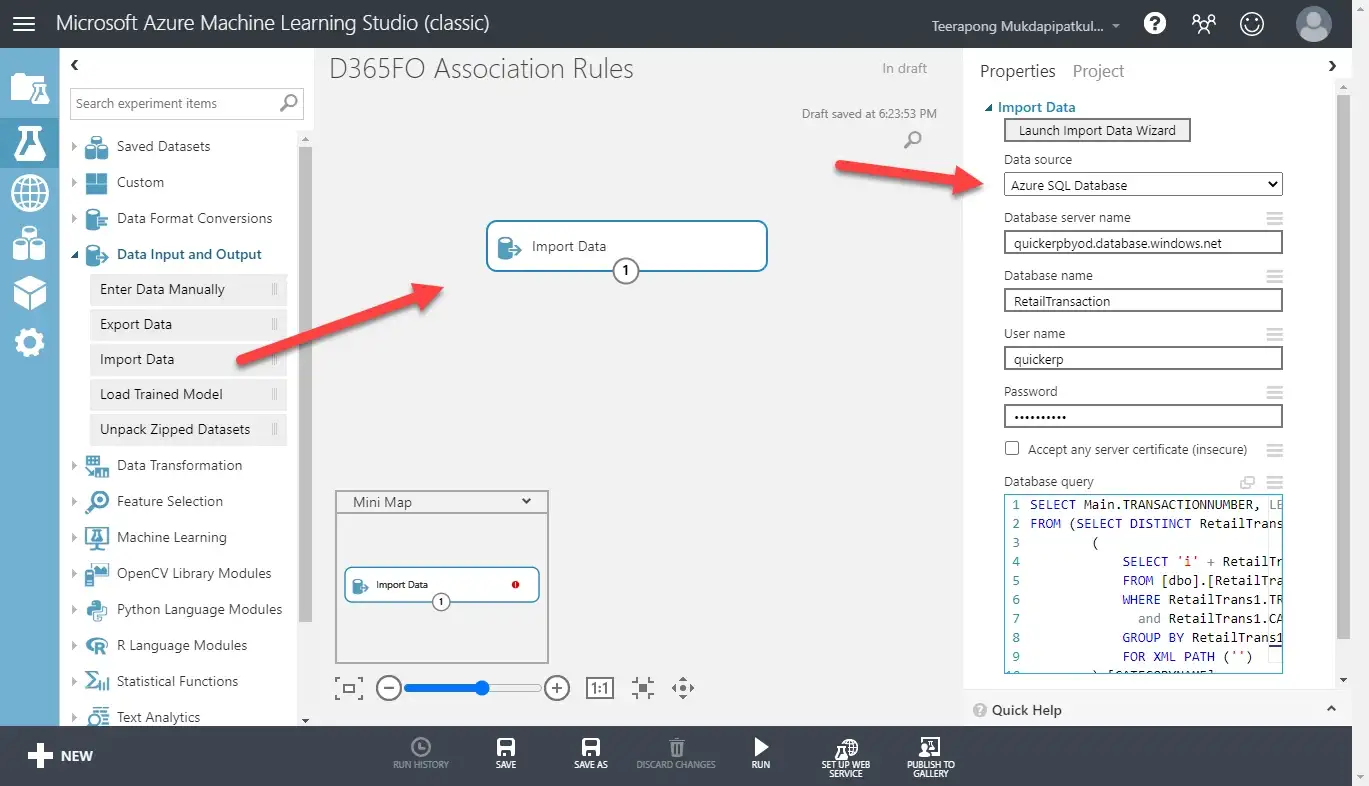Screen dimensions: 1369x786
Task: Expand Feature Selection category
Action: 74,501
